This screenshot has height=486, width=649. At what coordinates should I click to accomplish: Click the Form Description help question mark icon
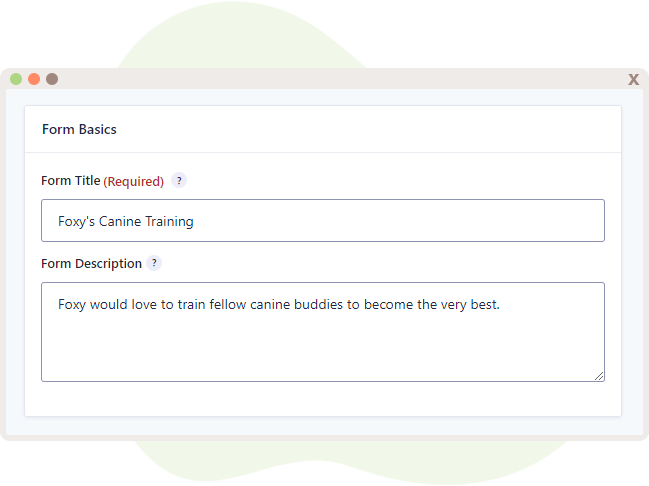(x=154, y=263)
